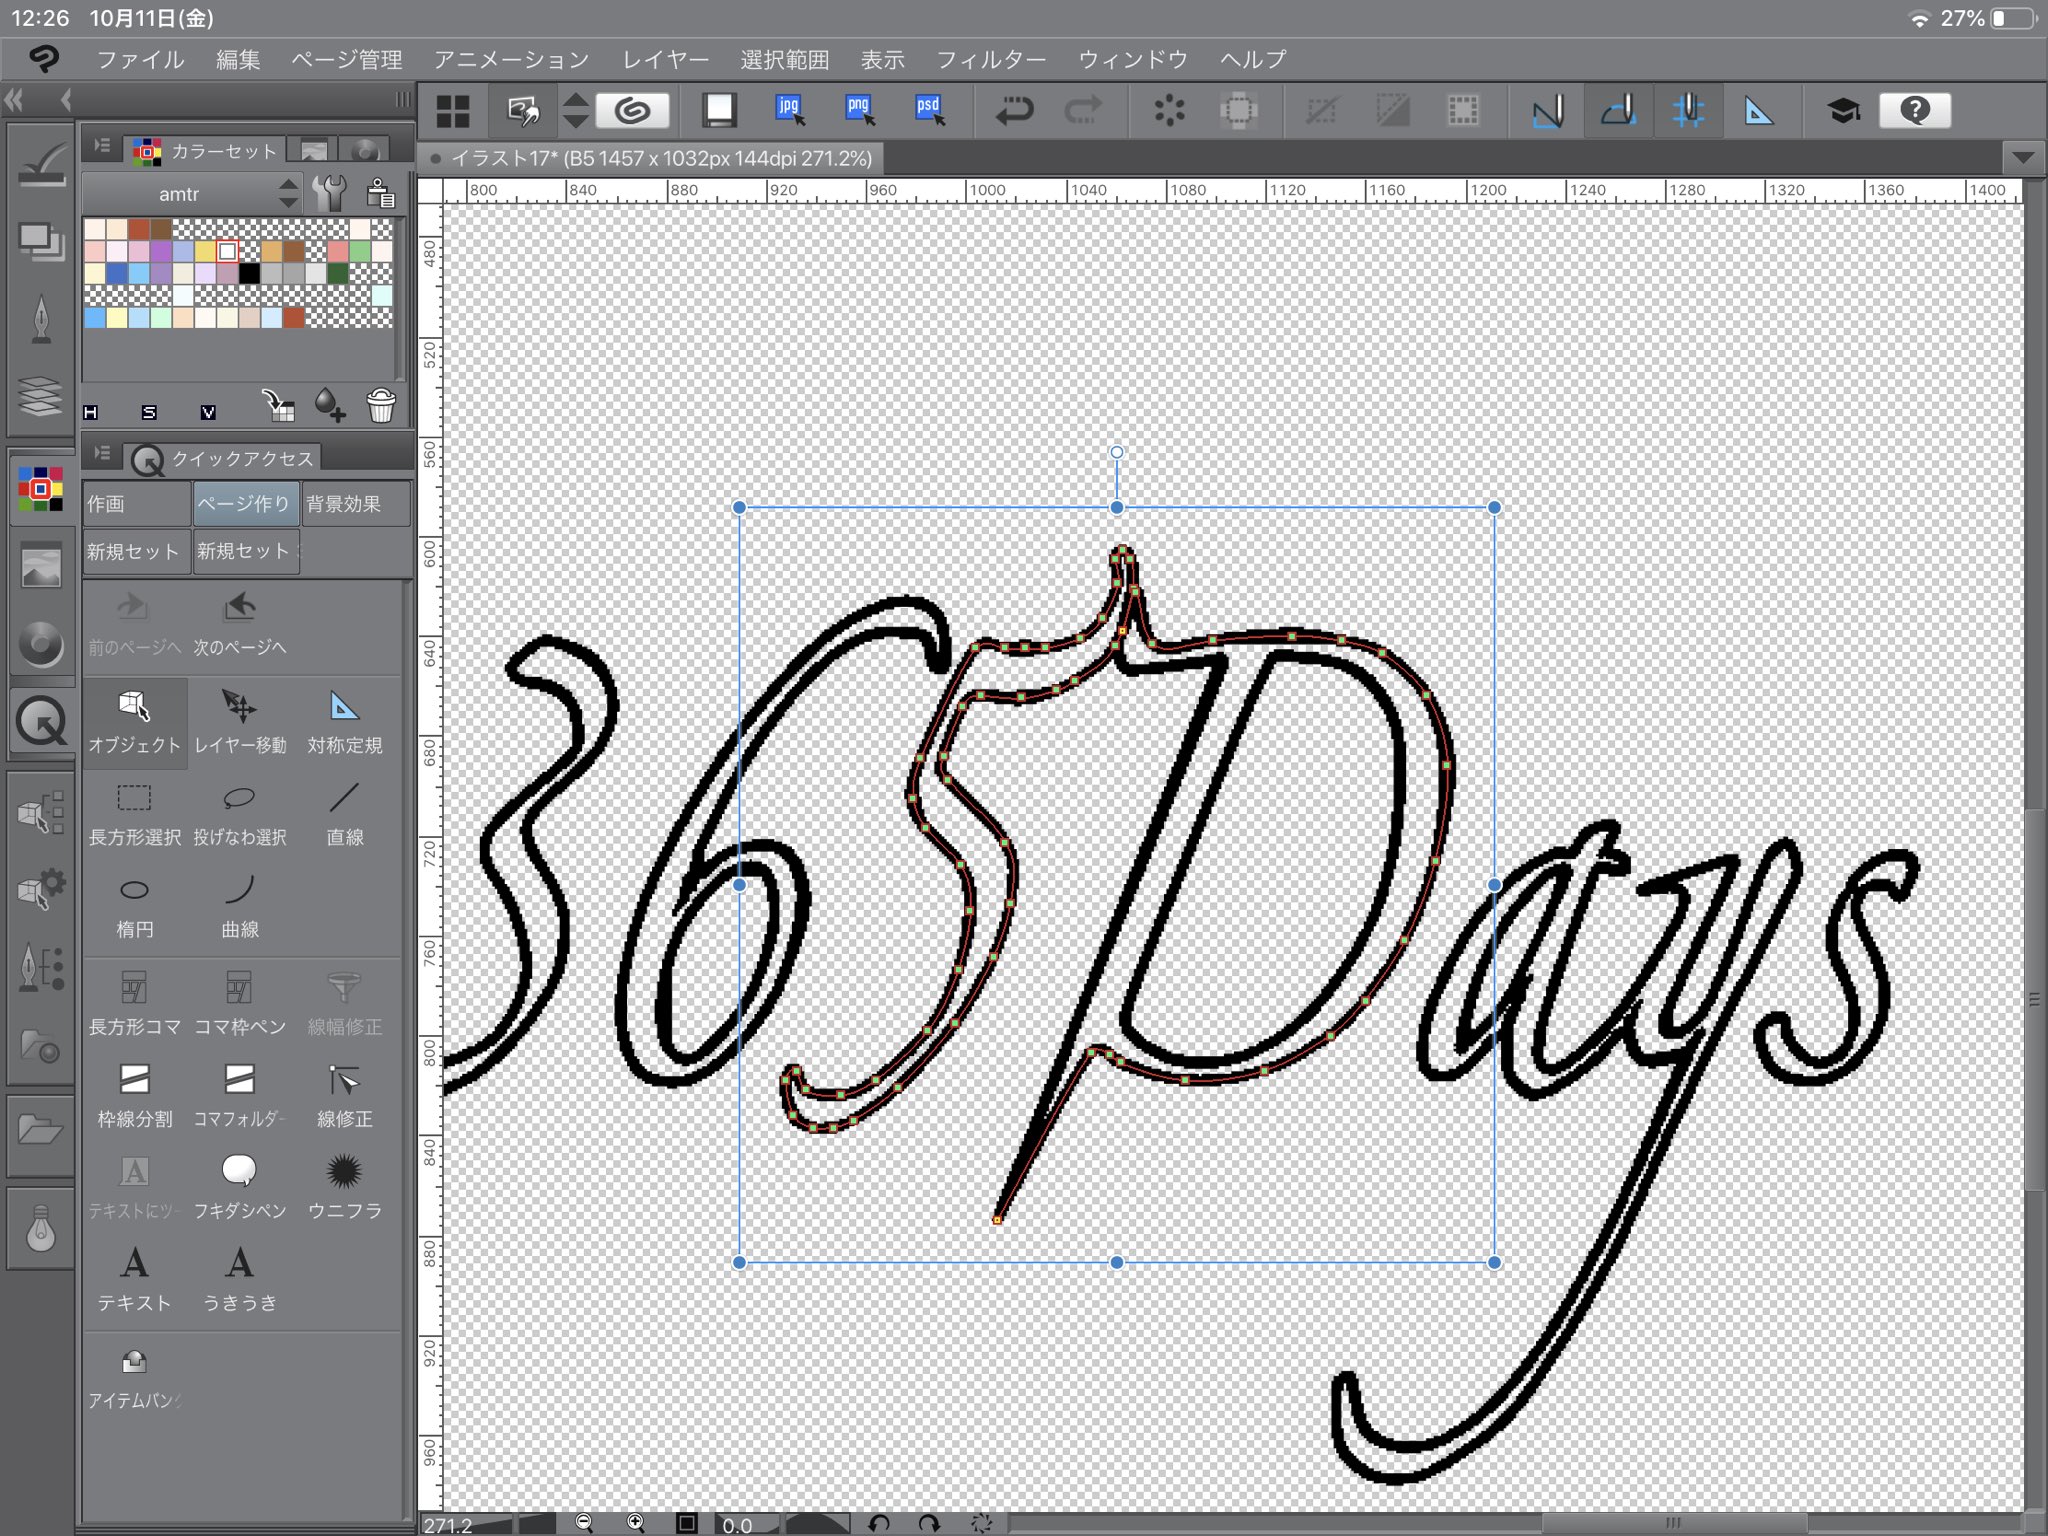Select frame border pen (コマ枠ペン)
Screen dimensions: 2048x1536
(x=240, y=1003)
